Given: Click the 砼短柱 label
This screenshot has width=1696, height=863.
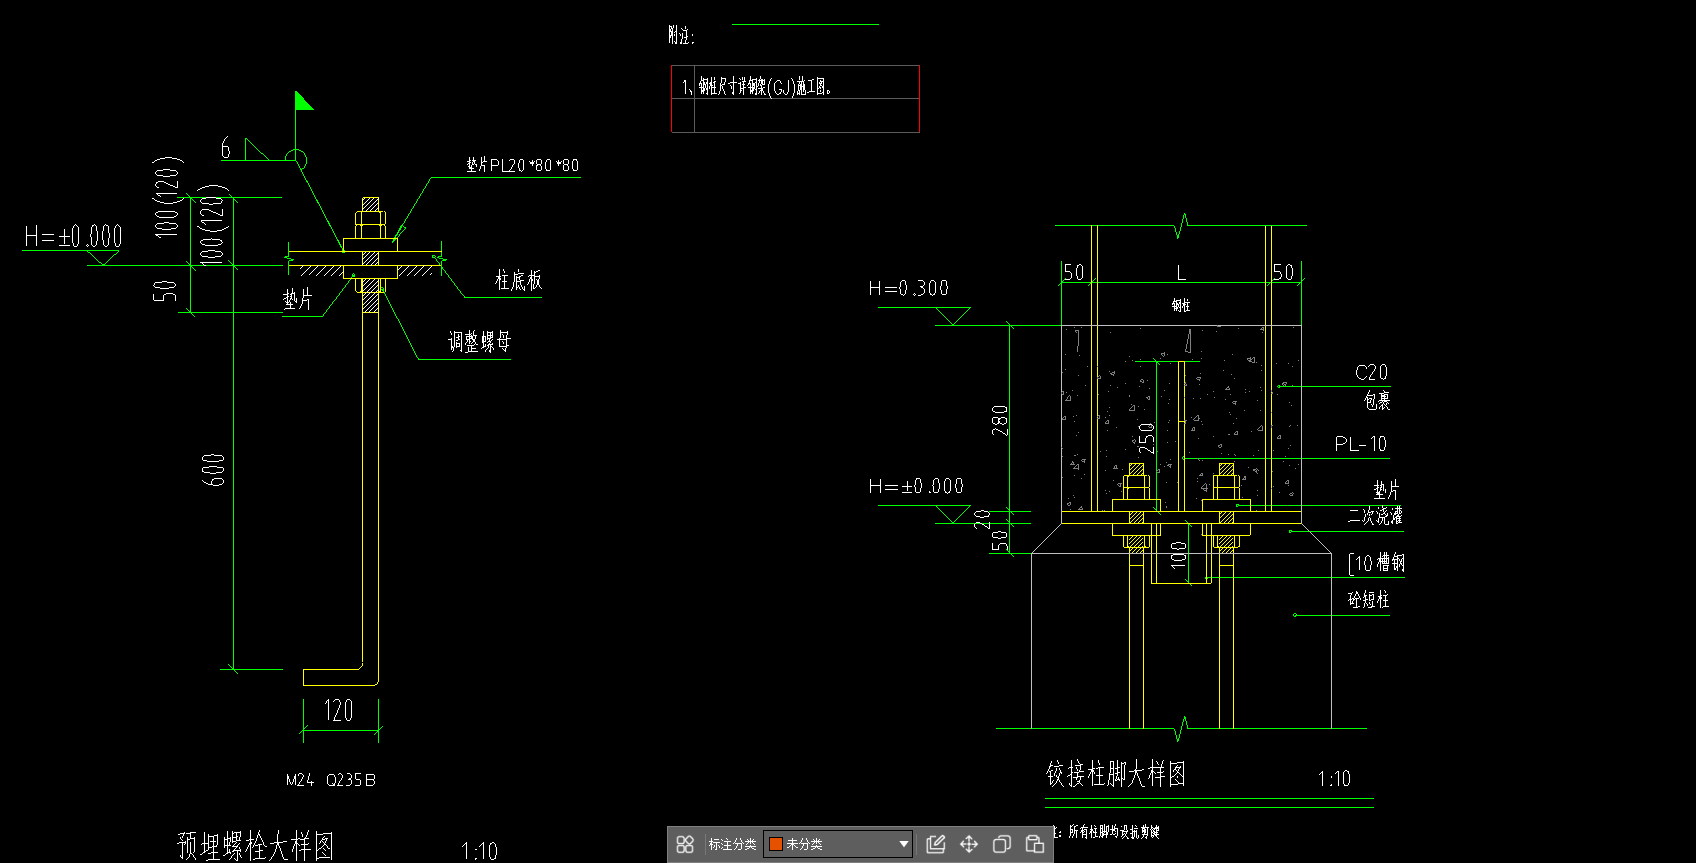Looking at the screenshot, I should click(x=1369, y=600).
